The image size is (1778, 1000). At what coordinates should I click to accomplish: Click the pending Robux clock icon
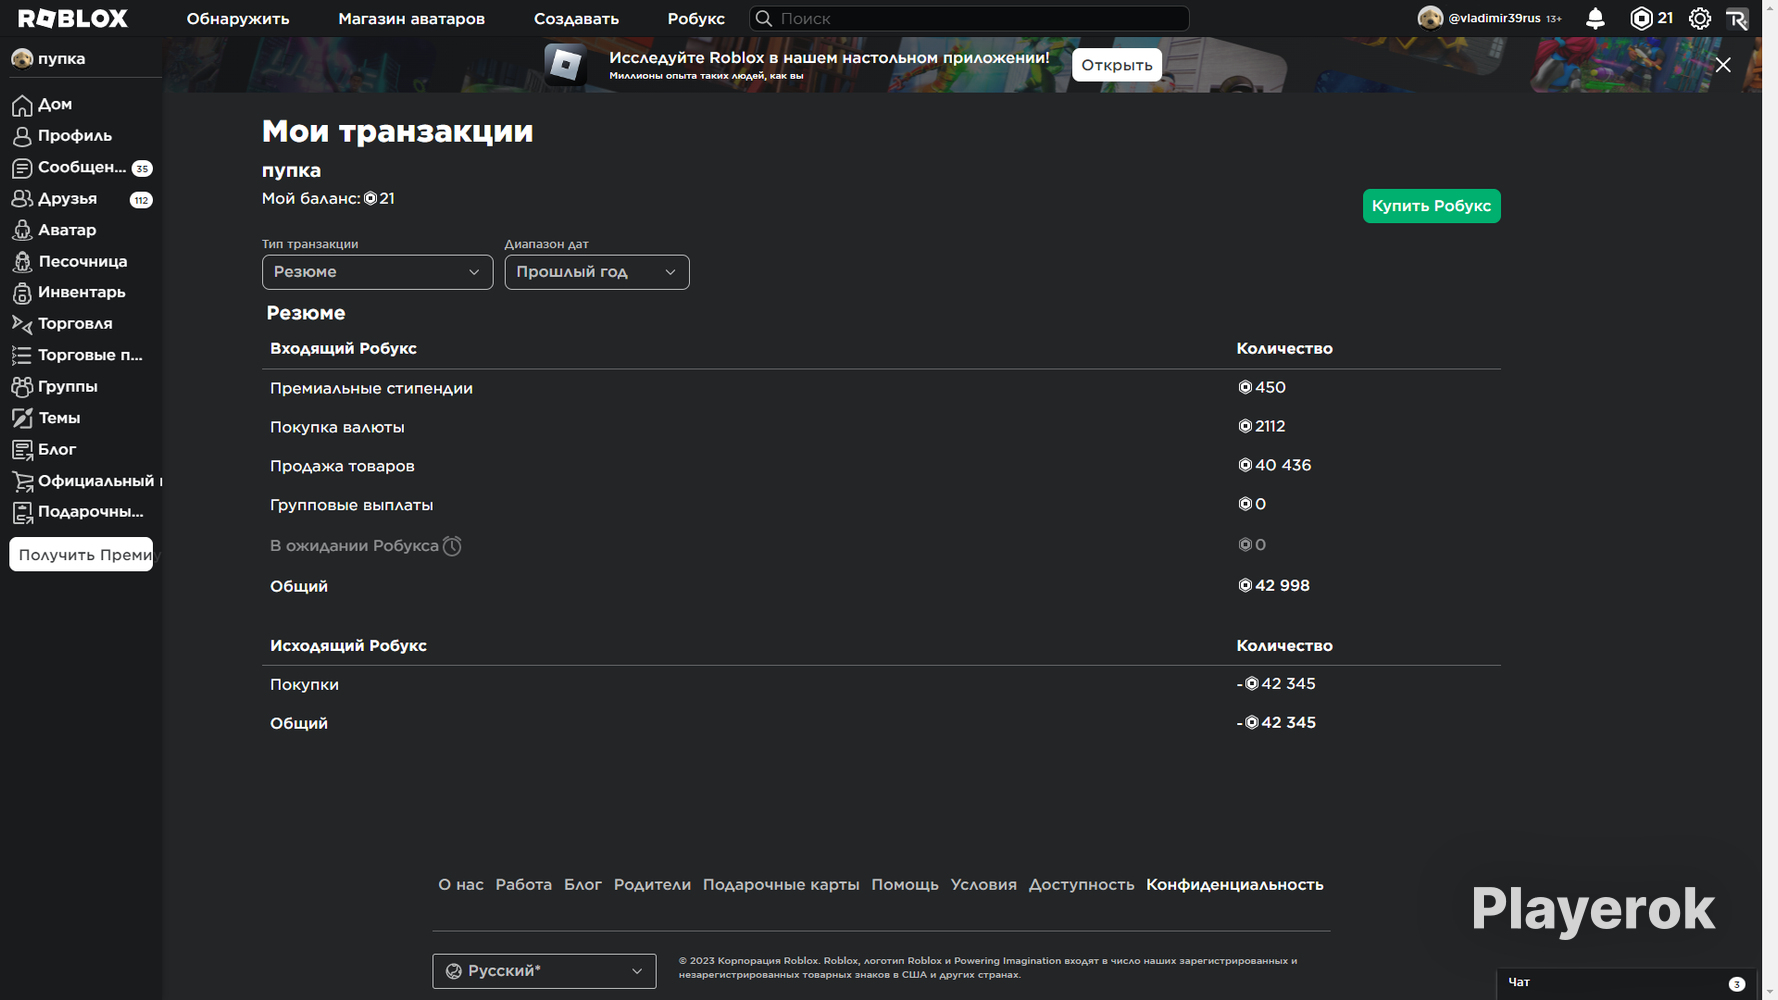tap(452, 546)
